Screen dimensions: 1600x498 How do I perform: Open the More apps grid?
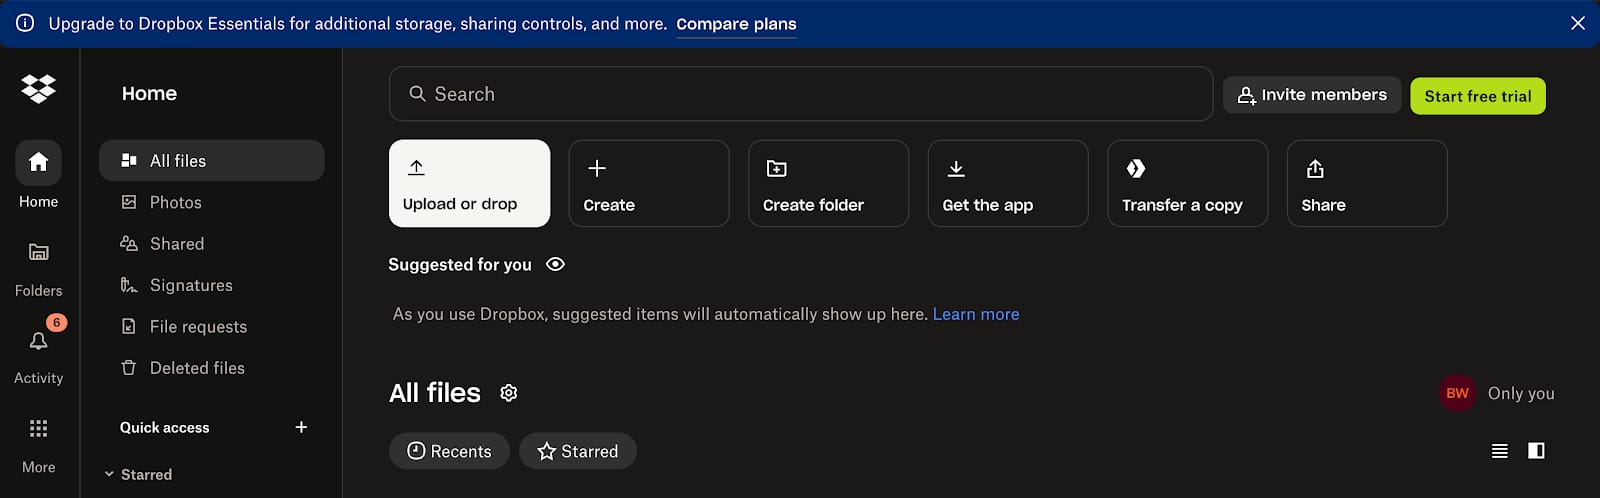tap(38, 429)
